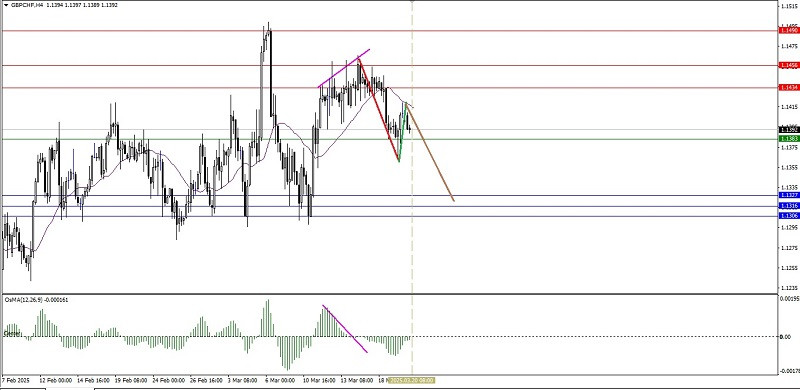Click the 12 Feb 00:00 time axis label
This screenshot has width=800, height=390.
55,380
